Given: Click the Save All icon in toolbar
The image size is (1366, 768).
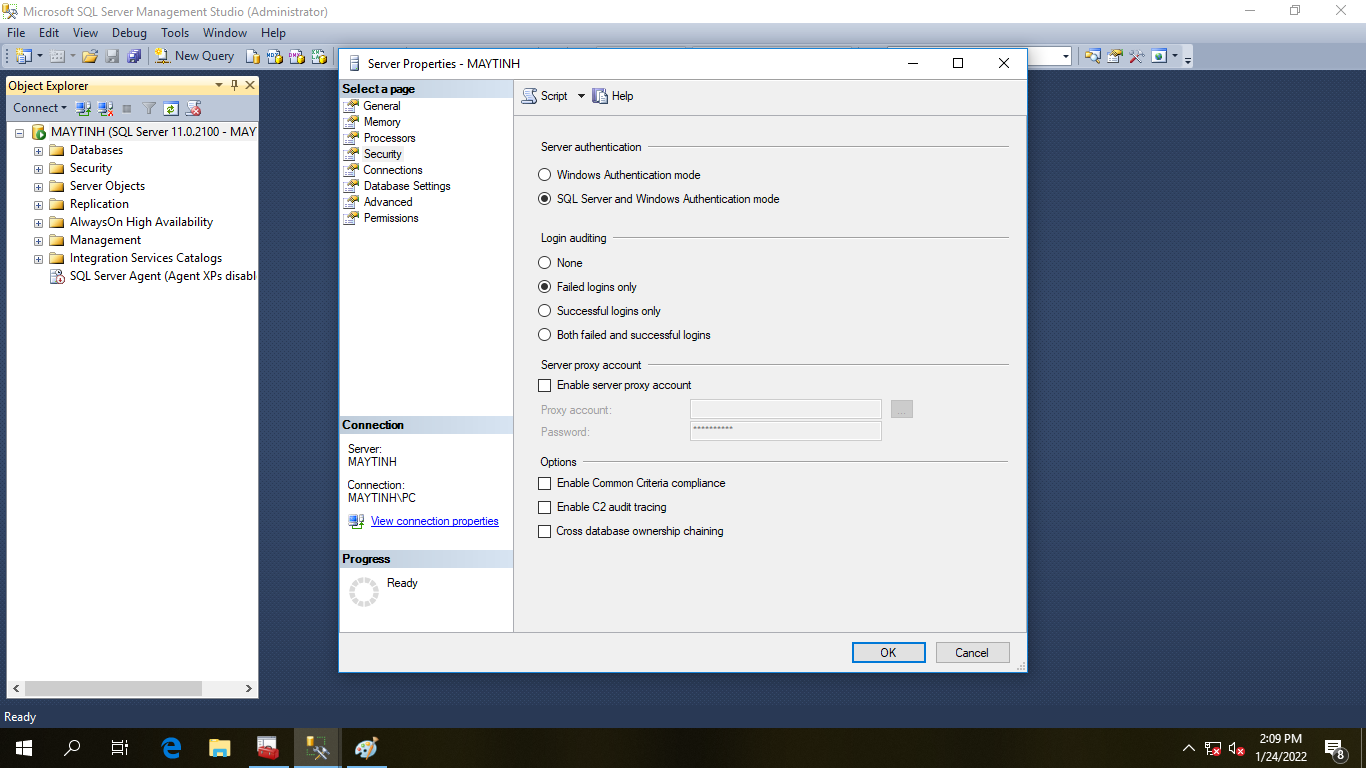Looking at the screenshot, I should pos(134,56).
